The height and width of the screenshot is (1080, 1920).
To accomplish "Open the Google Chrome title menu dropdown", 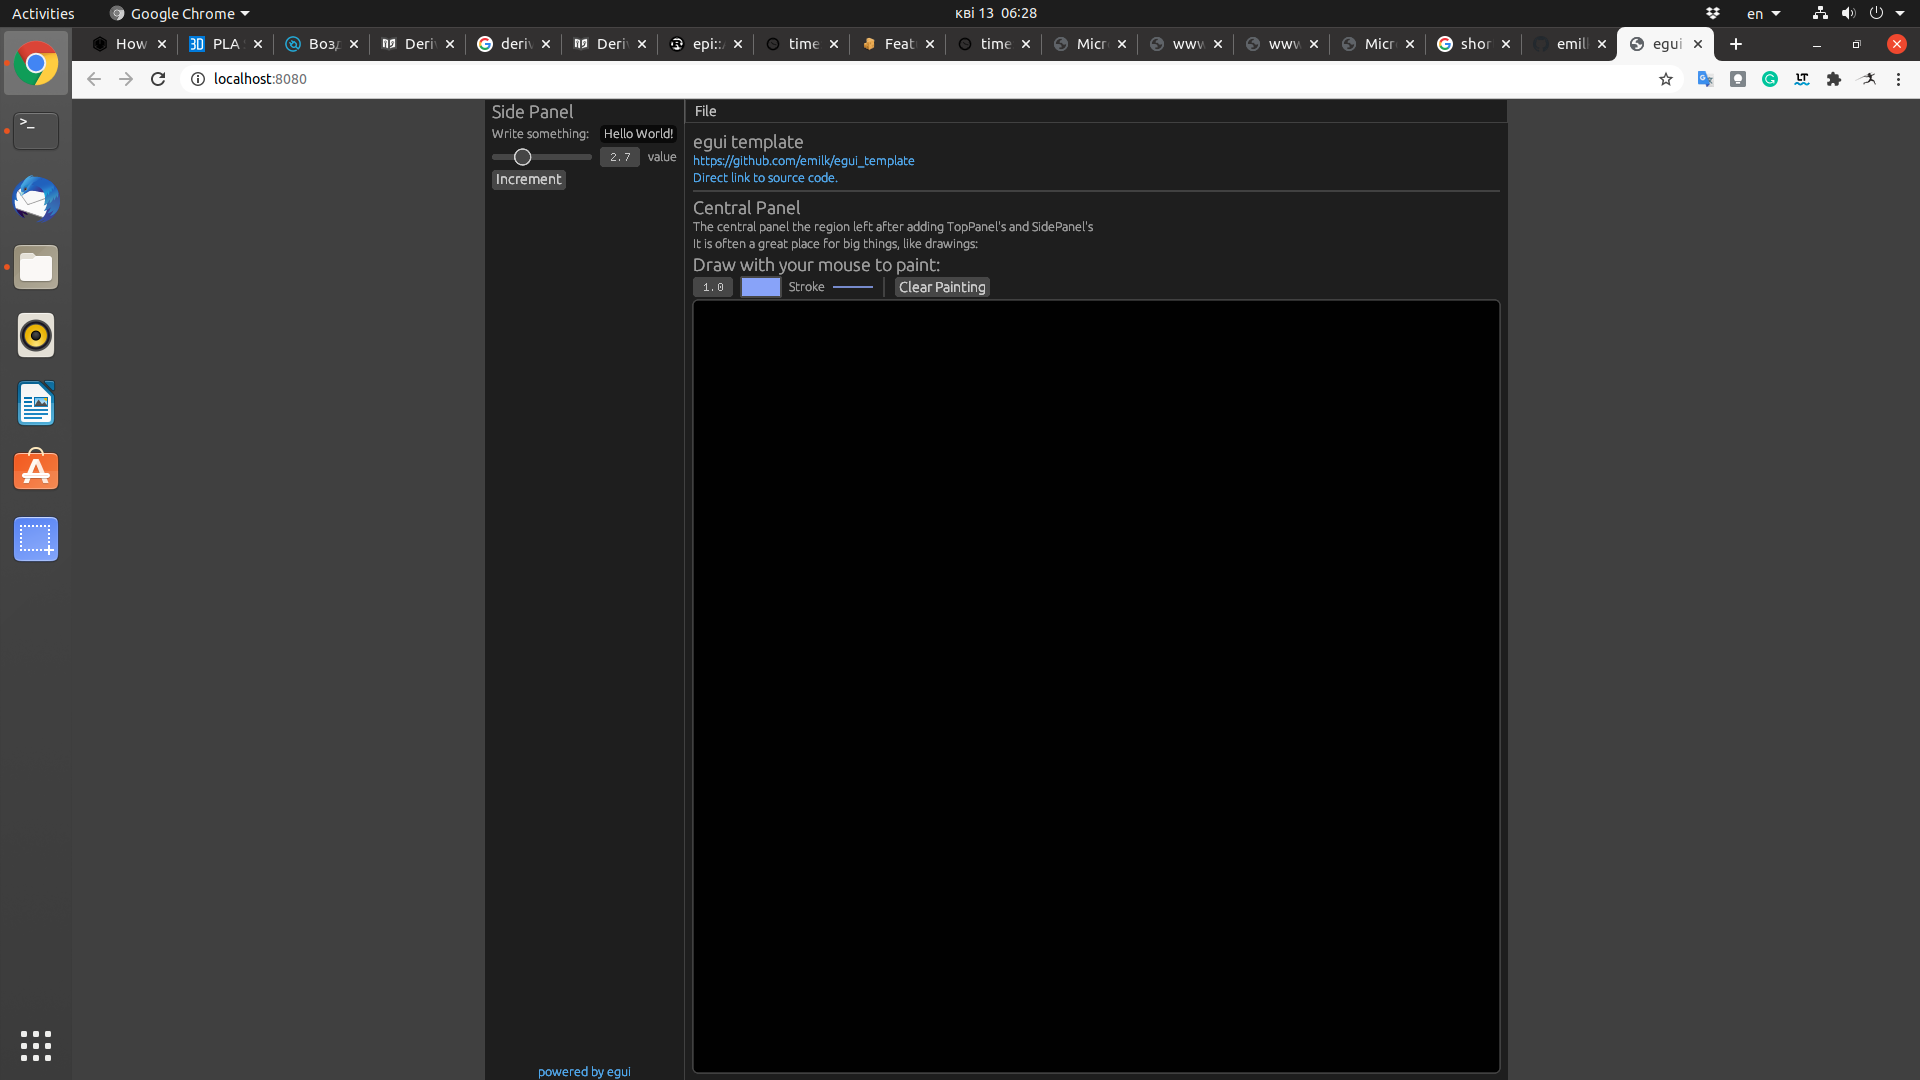I will pos(178,13).
